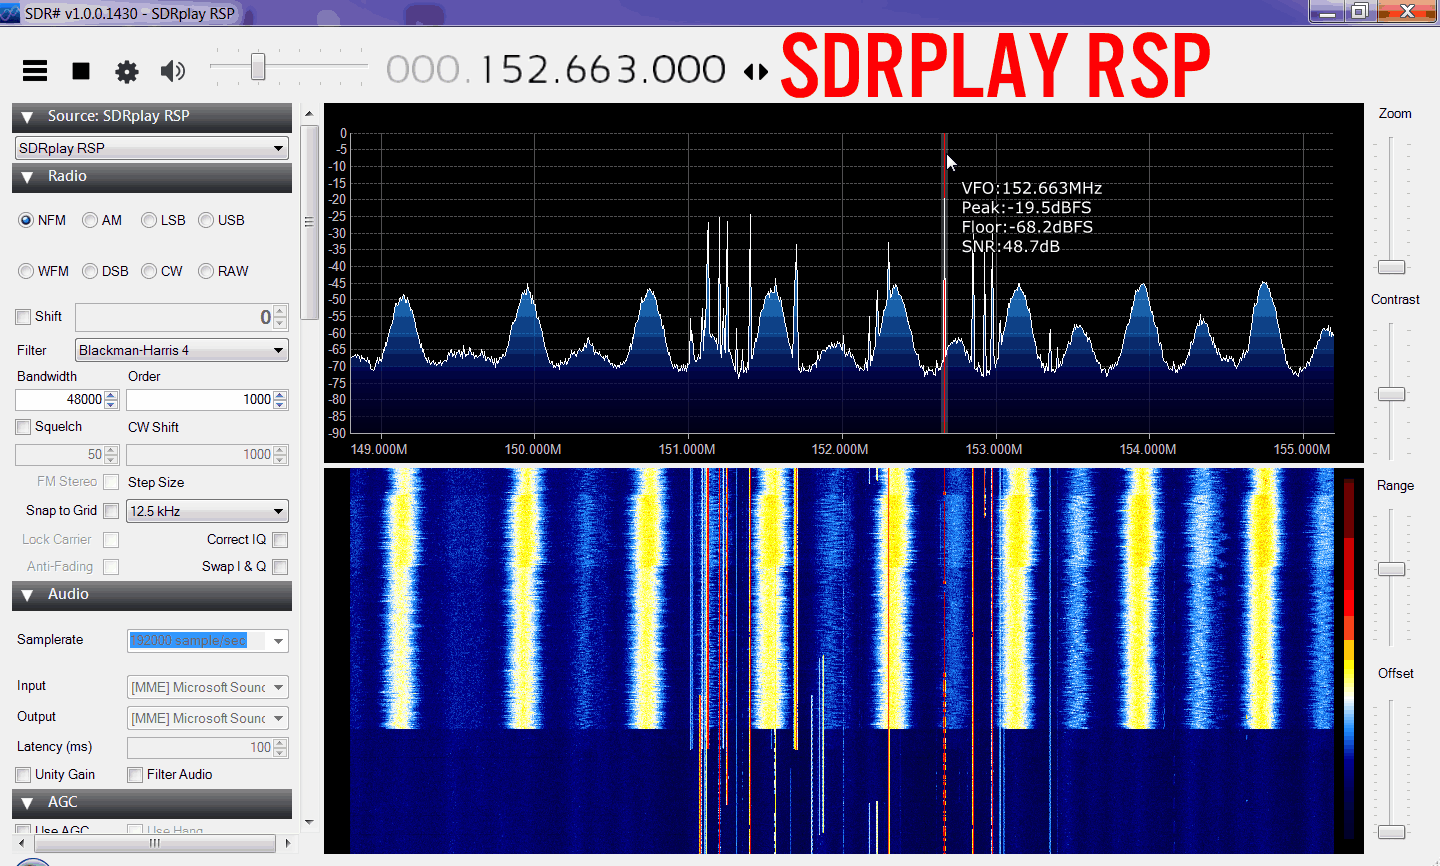Open the hamburger main menu
Viewport: 1440px width, 866px height.
click(35, 70)
